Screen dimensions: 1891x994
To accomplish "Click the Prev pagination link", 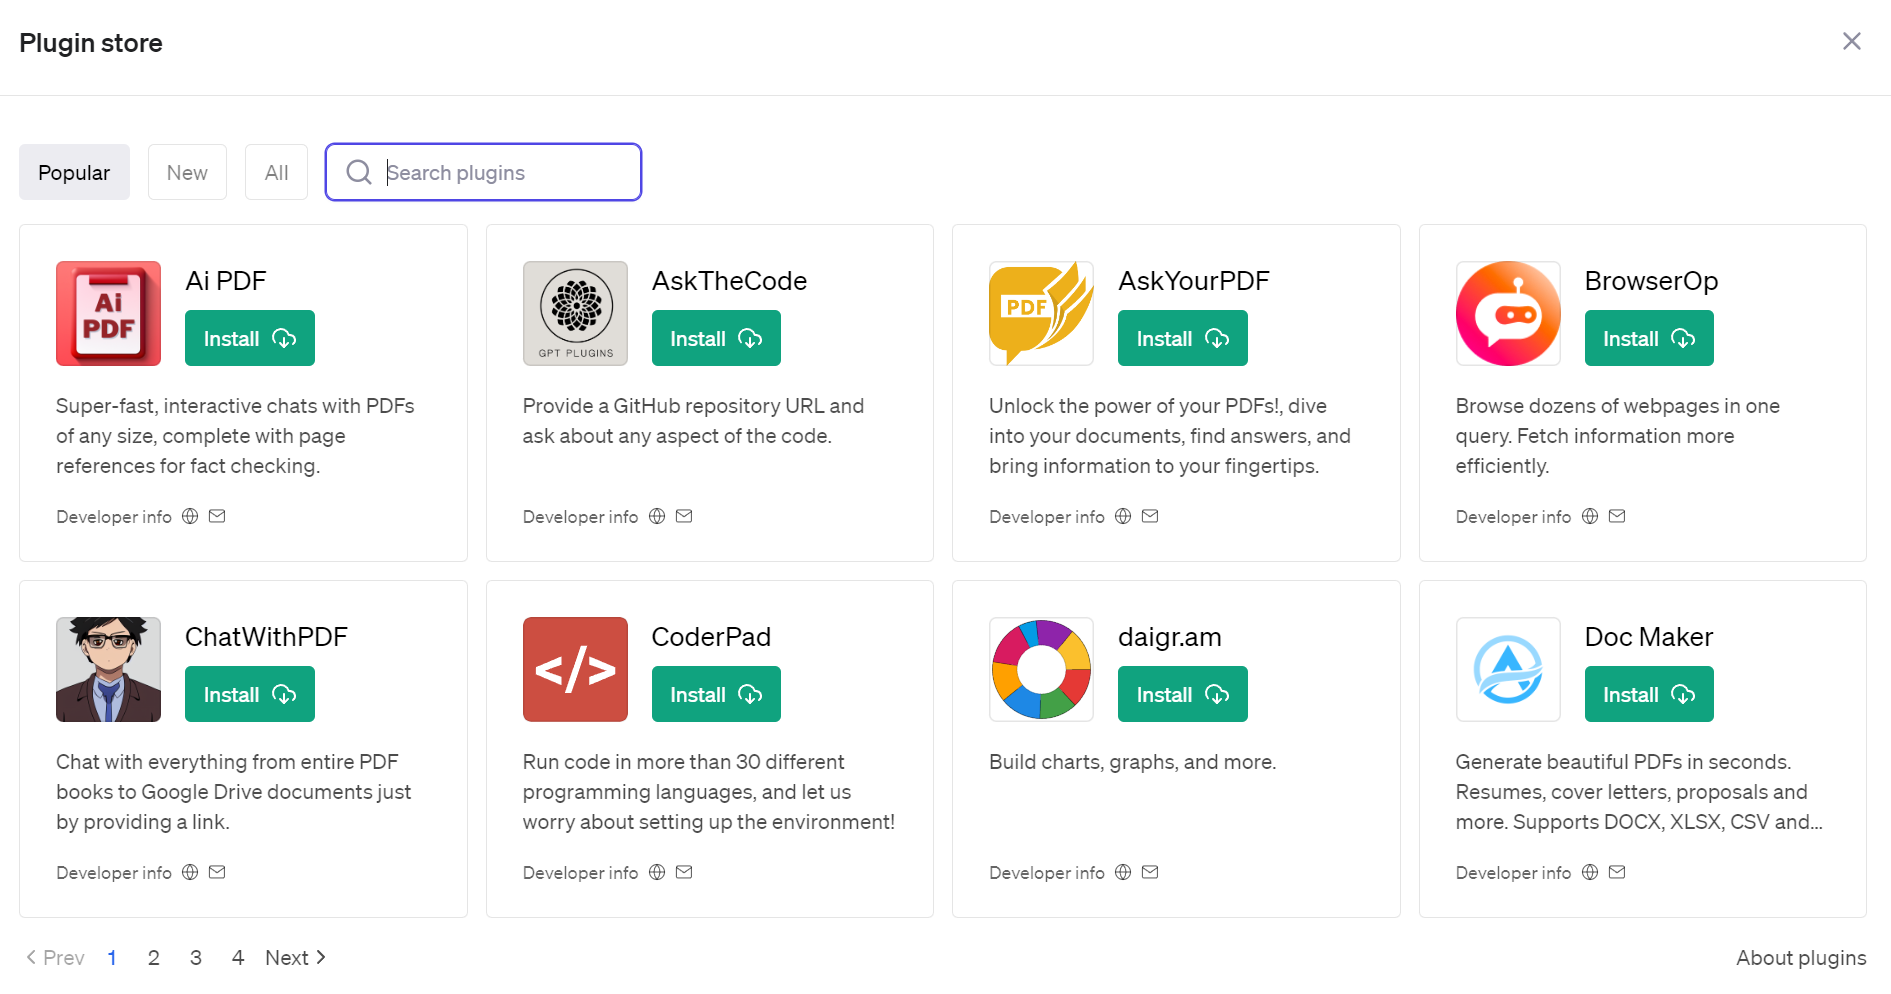I will 55,958.
